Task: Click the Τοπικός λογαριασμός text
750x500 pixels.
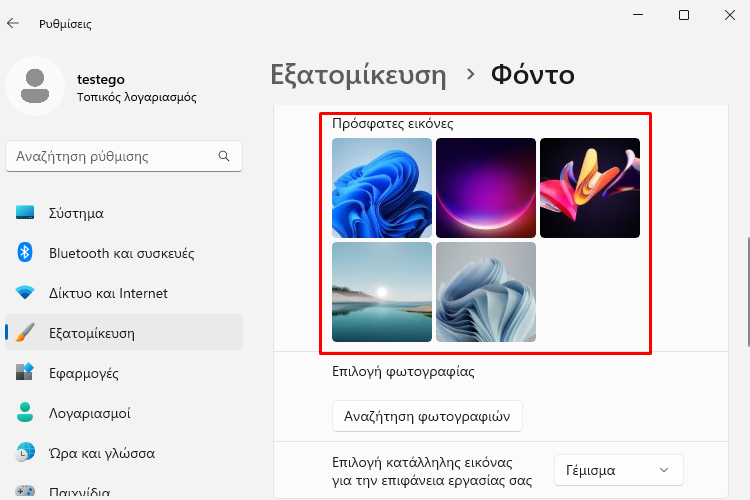Action: pyautogui.click(x=137, y=97)
